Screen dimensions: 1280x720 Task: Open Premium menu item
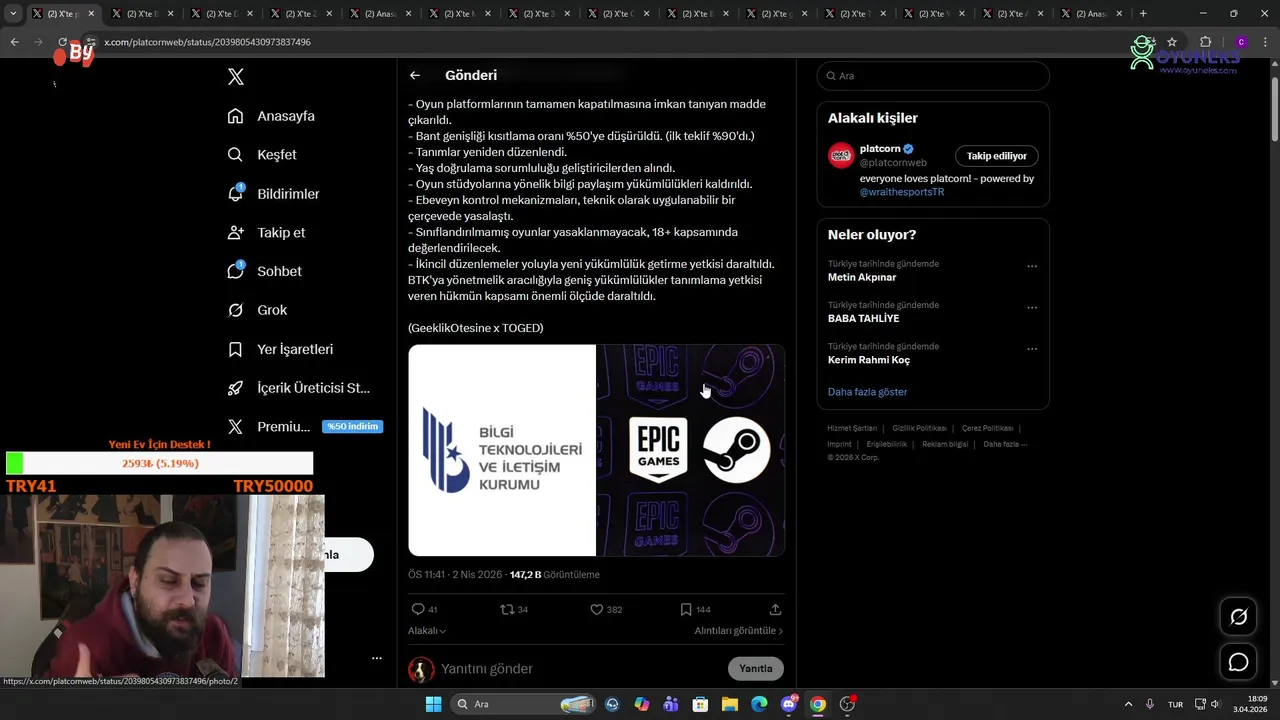click(268, 427)
